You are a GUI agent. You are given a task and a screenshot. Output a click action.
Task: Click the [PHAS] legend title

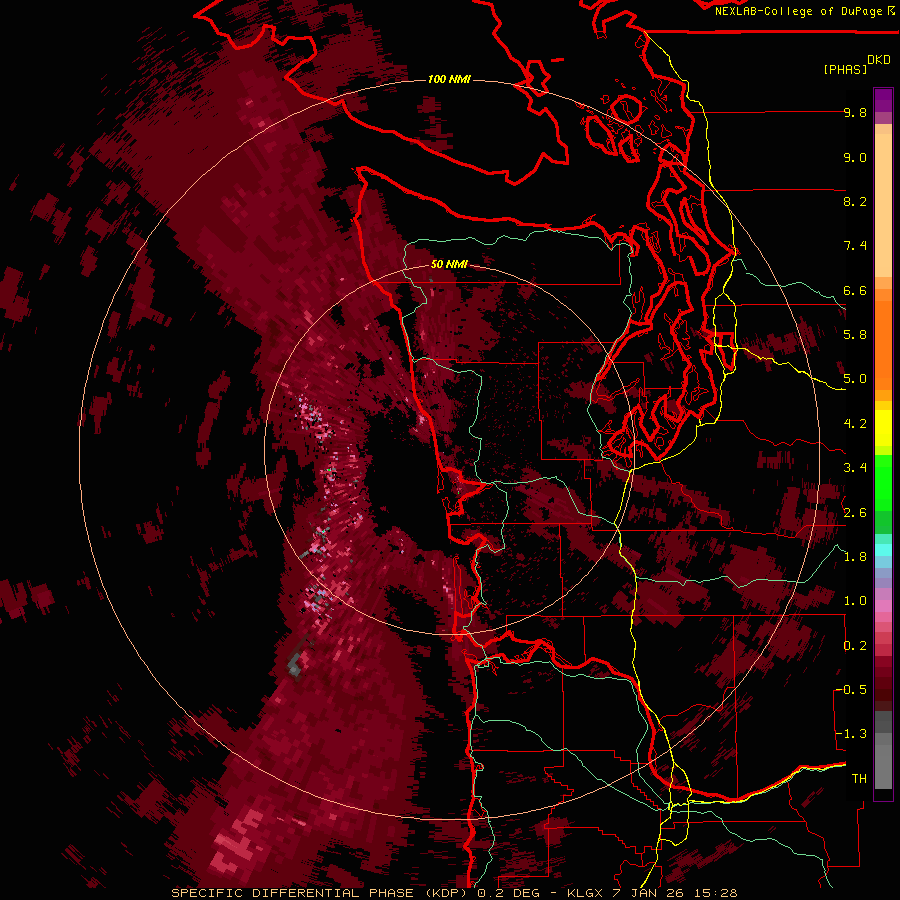click(x=845, y=70)
